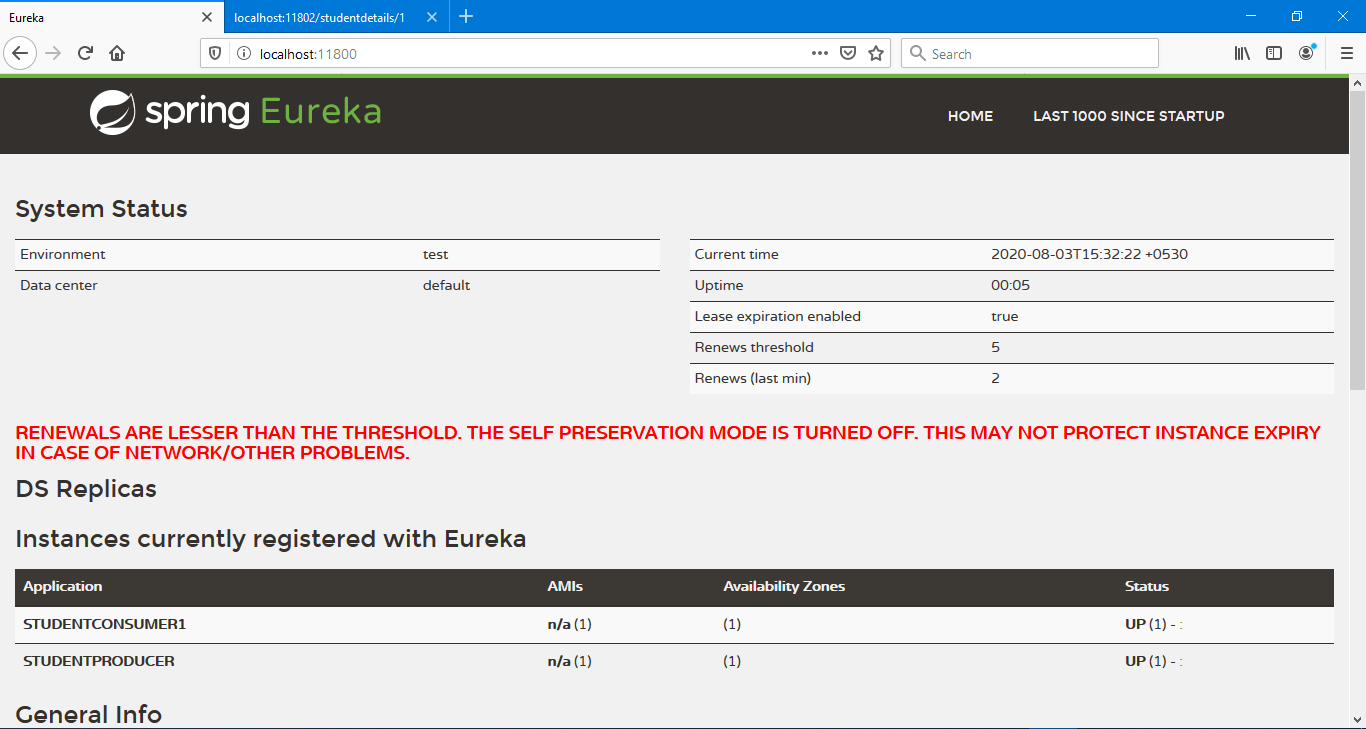Viewport: 1366px width, 729px height.
Task: Go to the browser Home page icon
Action: [x=117, y=54]
